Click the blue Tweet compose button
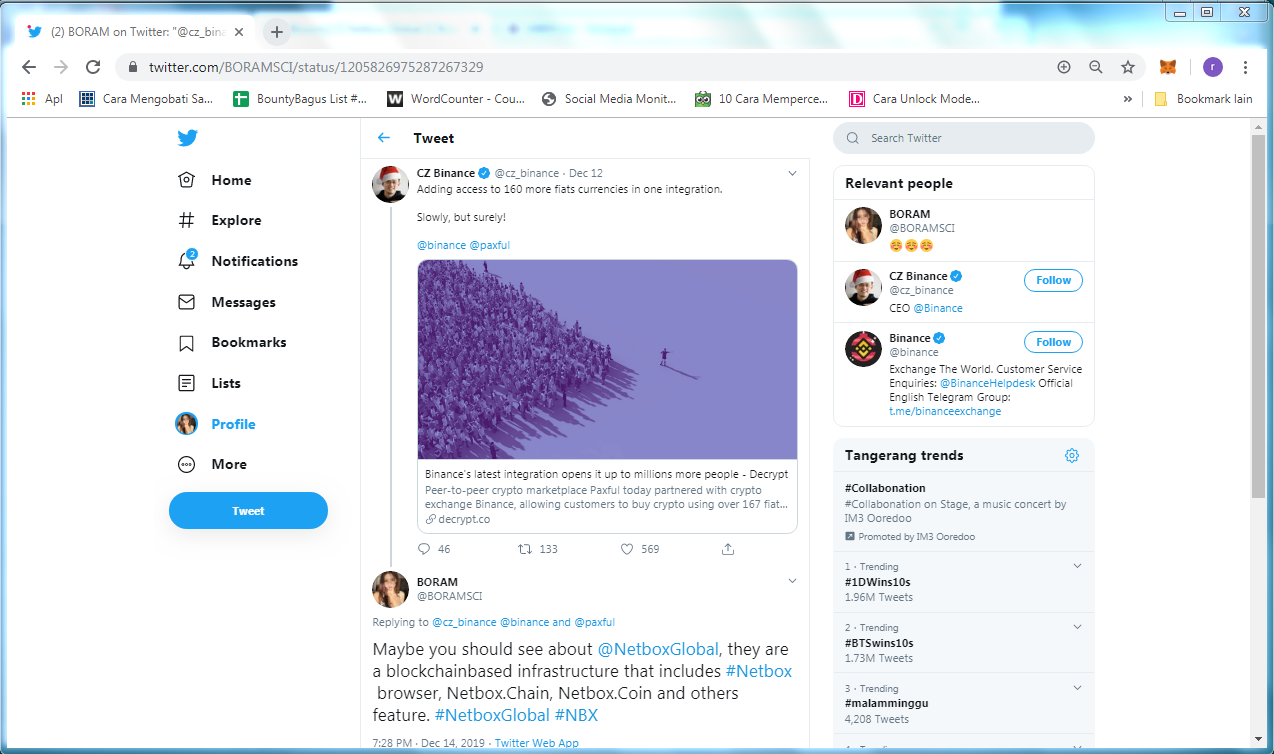The width and height of the screenshot is (1274, 754). 248,510
